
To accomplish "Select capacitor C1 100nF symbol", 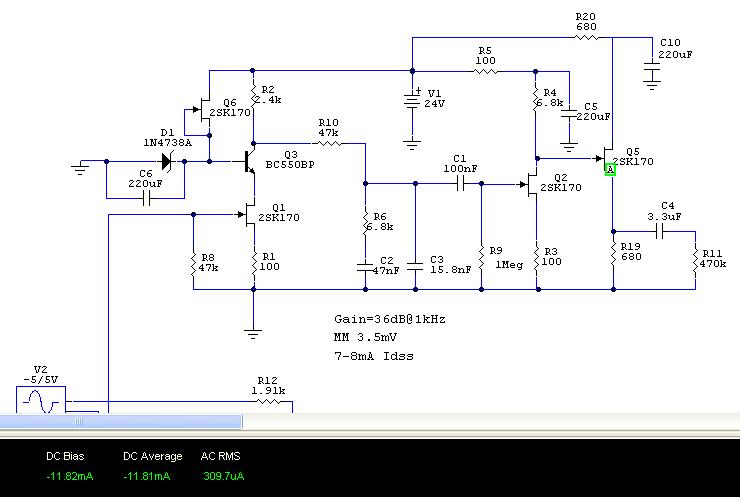I will click(x=461, y=184).
